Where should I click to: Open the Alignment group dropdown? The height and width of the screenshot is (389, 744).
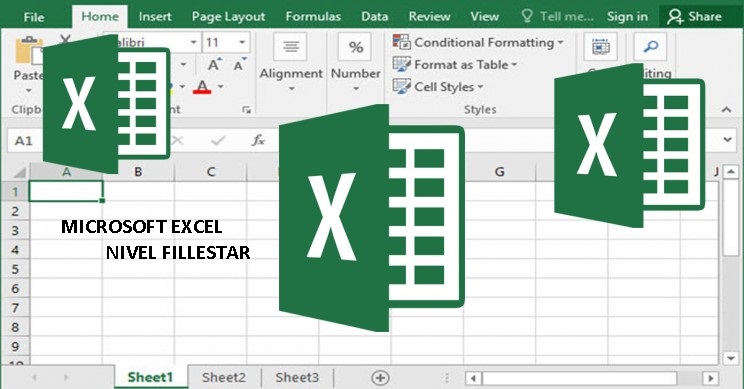click(x=291, y=89)
